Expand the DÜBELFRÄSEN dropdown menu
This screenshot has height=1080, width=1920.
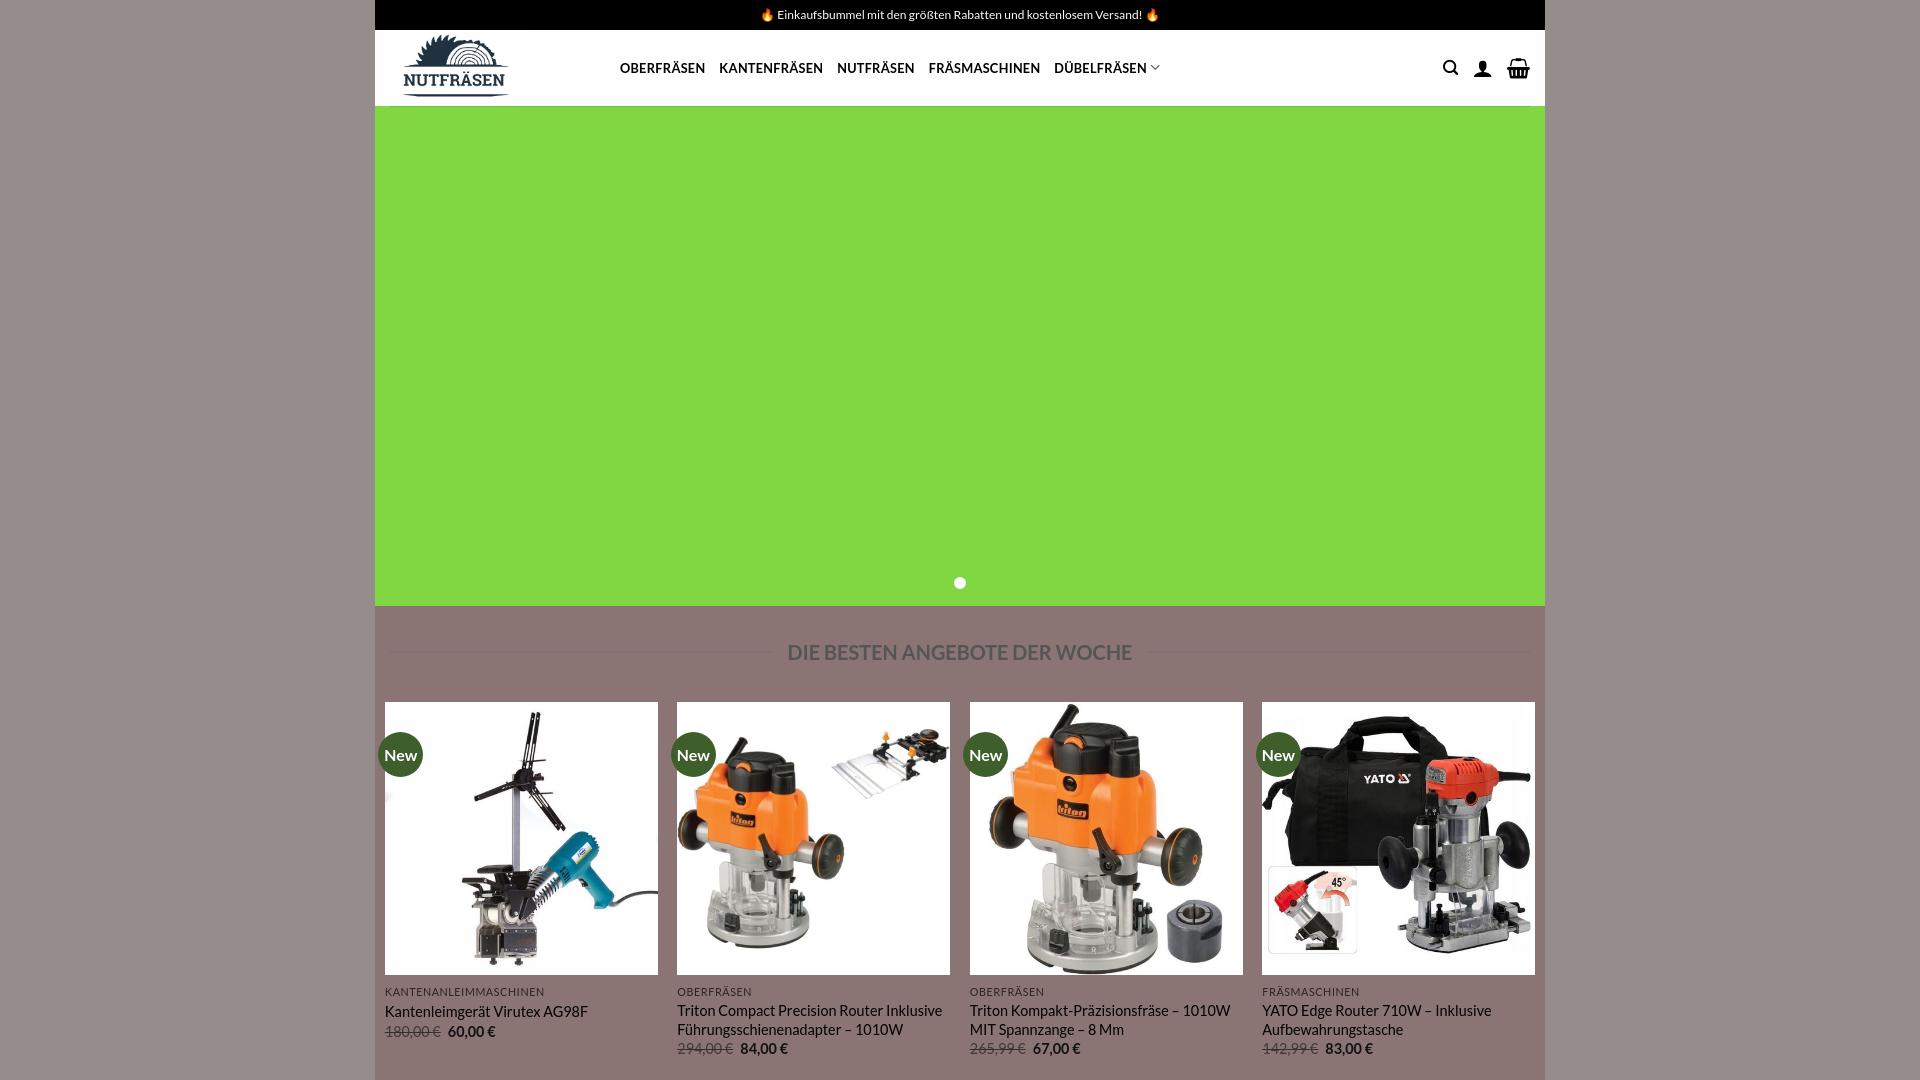(x=1103, y=68)
